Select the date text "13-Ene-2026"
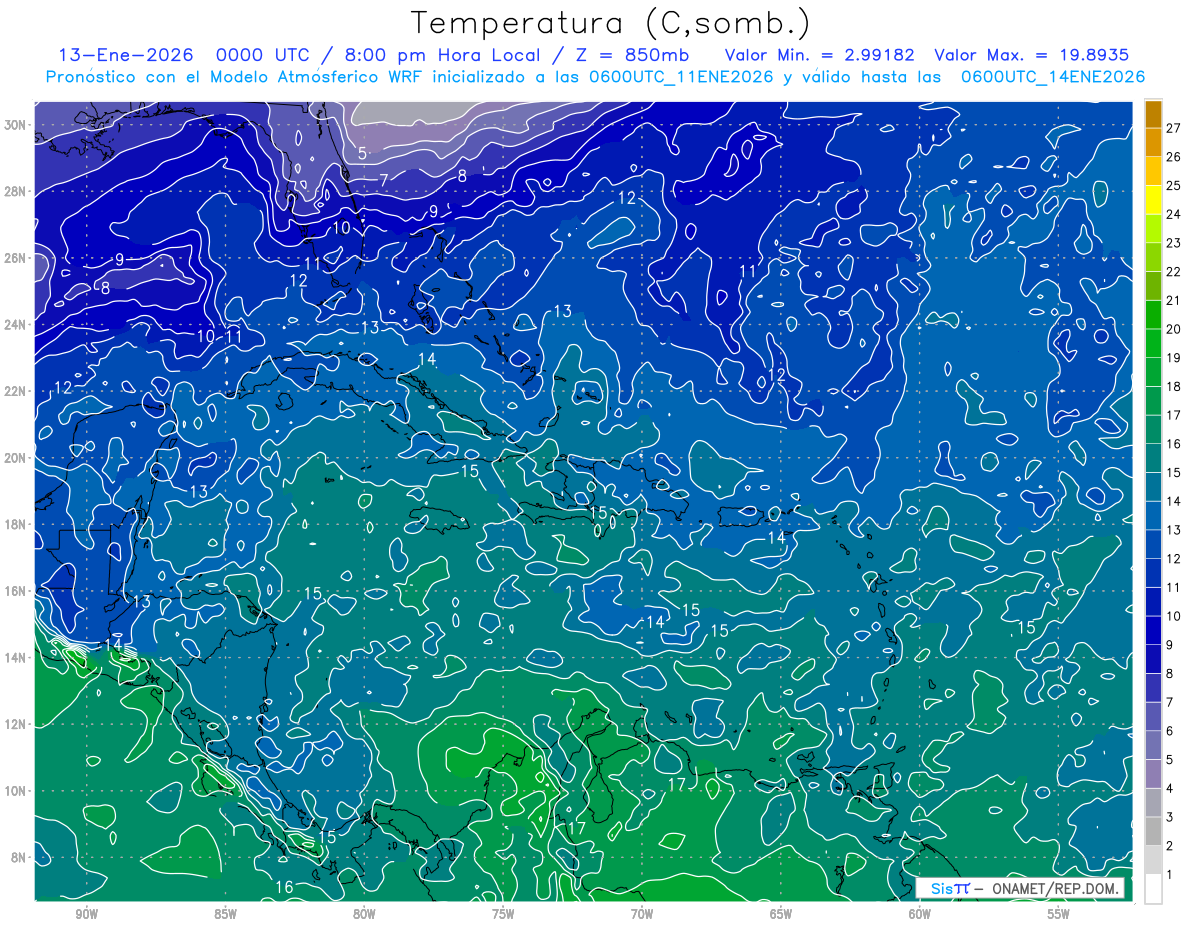The image size is (1200, 927). (x=125, y=56)
